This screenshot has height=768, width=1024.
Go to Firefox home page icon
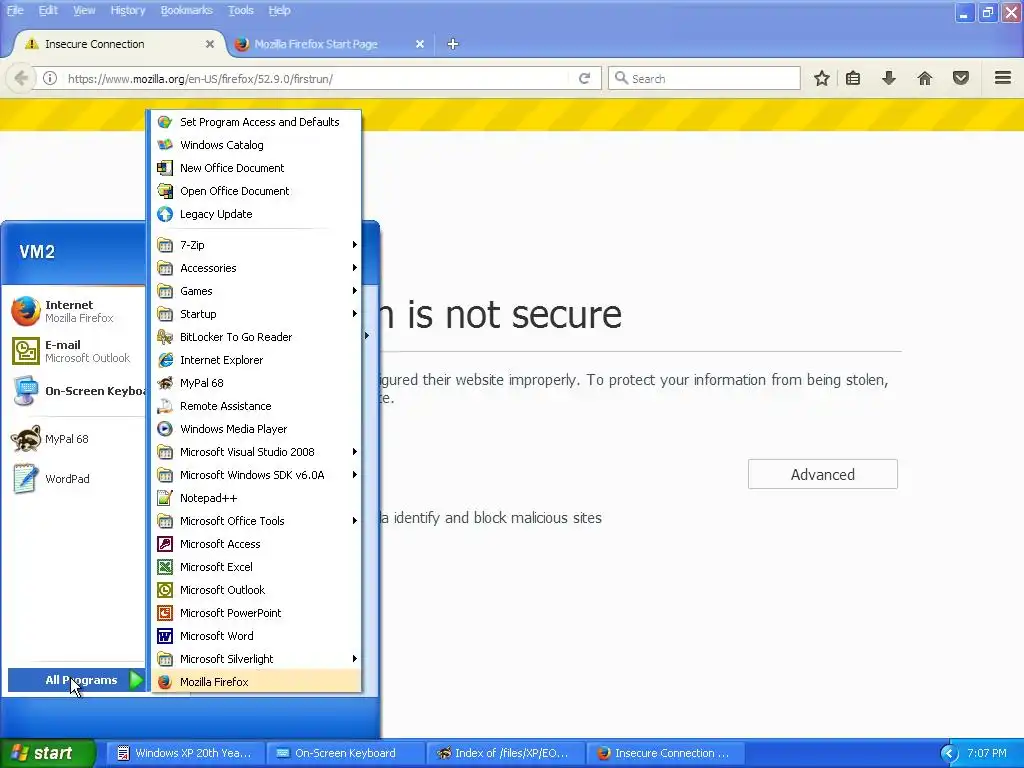pyautogui.click(x=925, y=78)
